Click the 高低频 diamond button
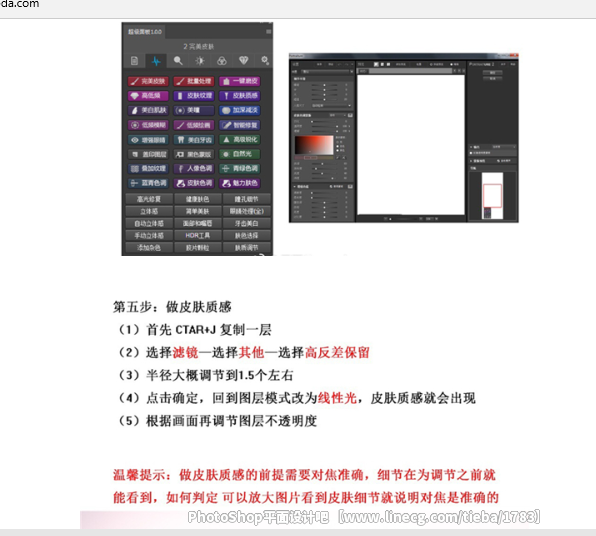The width and height of the screenshot is (596, 536). click(148, 95)
